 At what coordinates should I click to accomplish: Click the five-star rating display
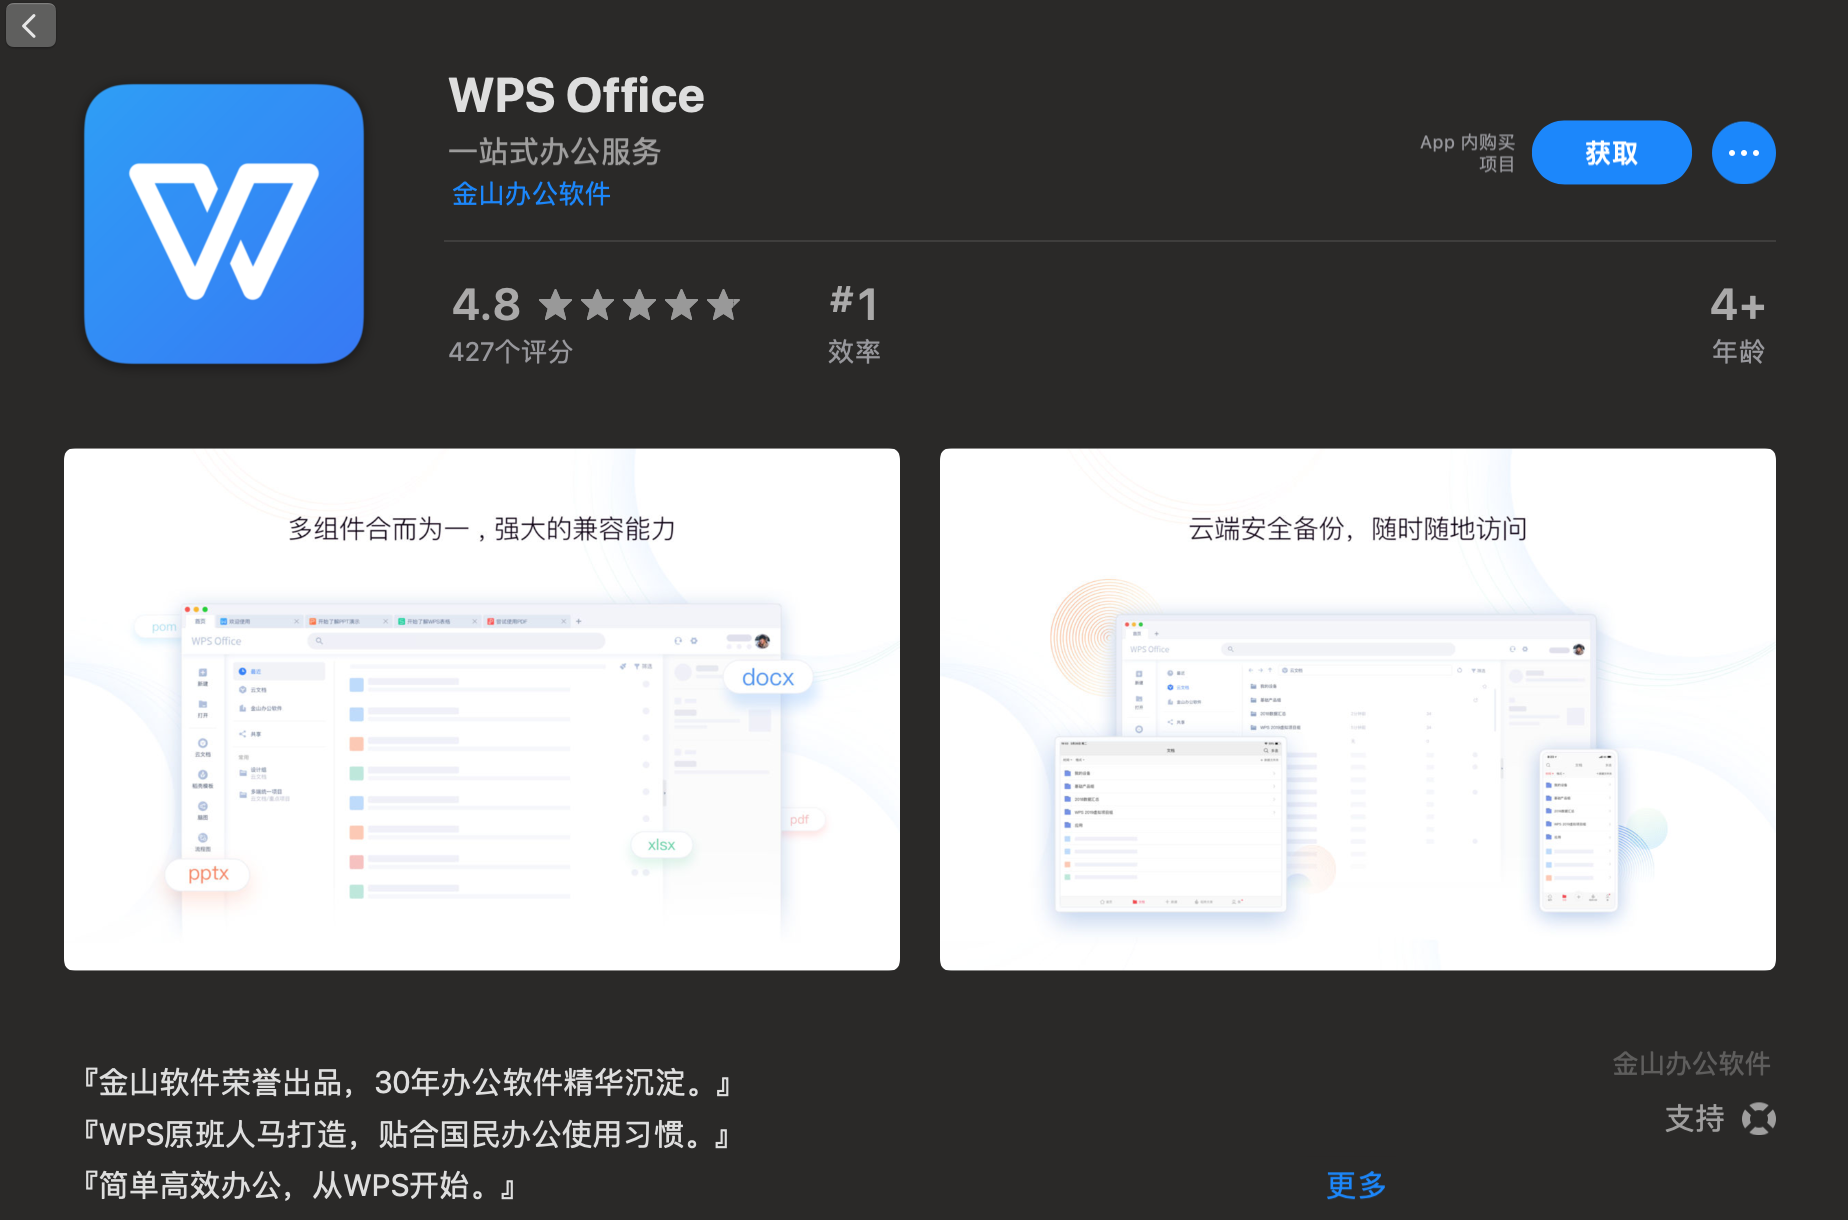[640, 305]
